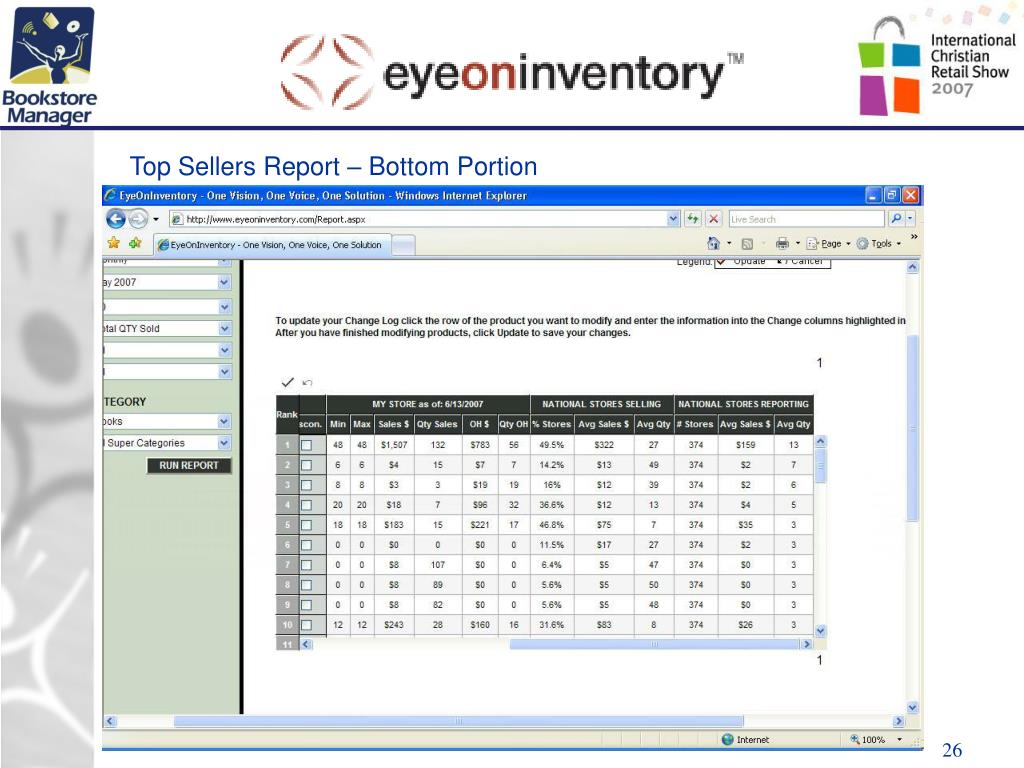Click the 49.5% stores cell

(552, 445)
